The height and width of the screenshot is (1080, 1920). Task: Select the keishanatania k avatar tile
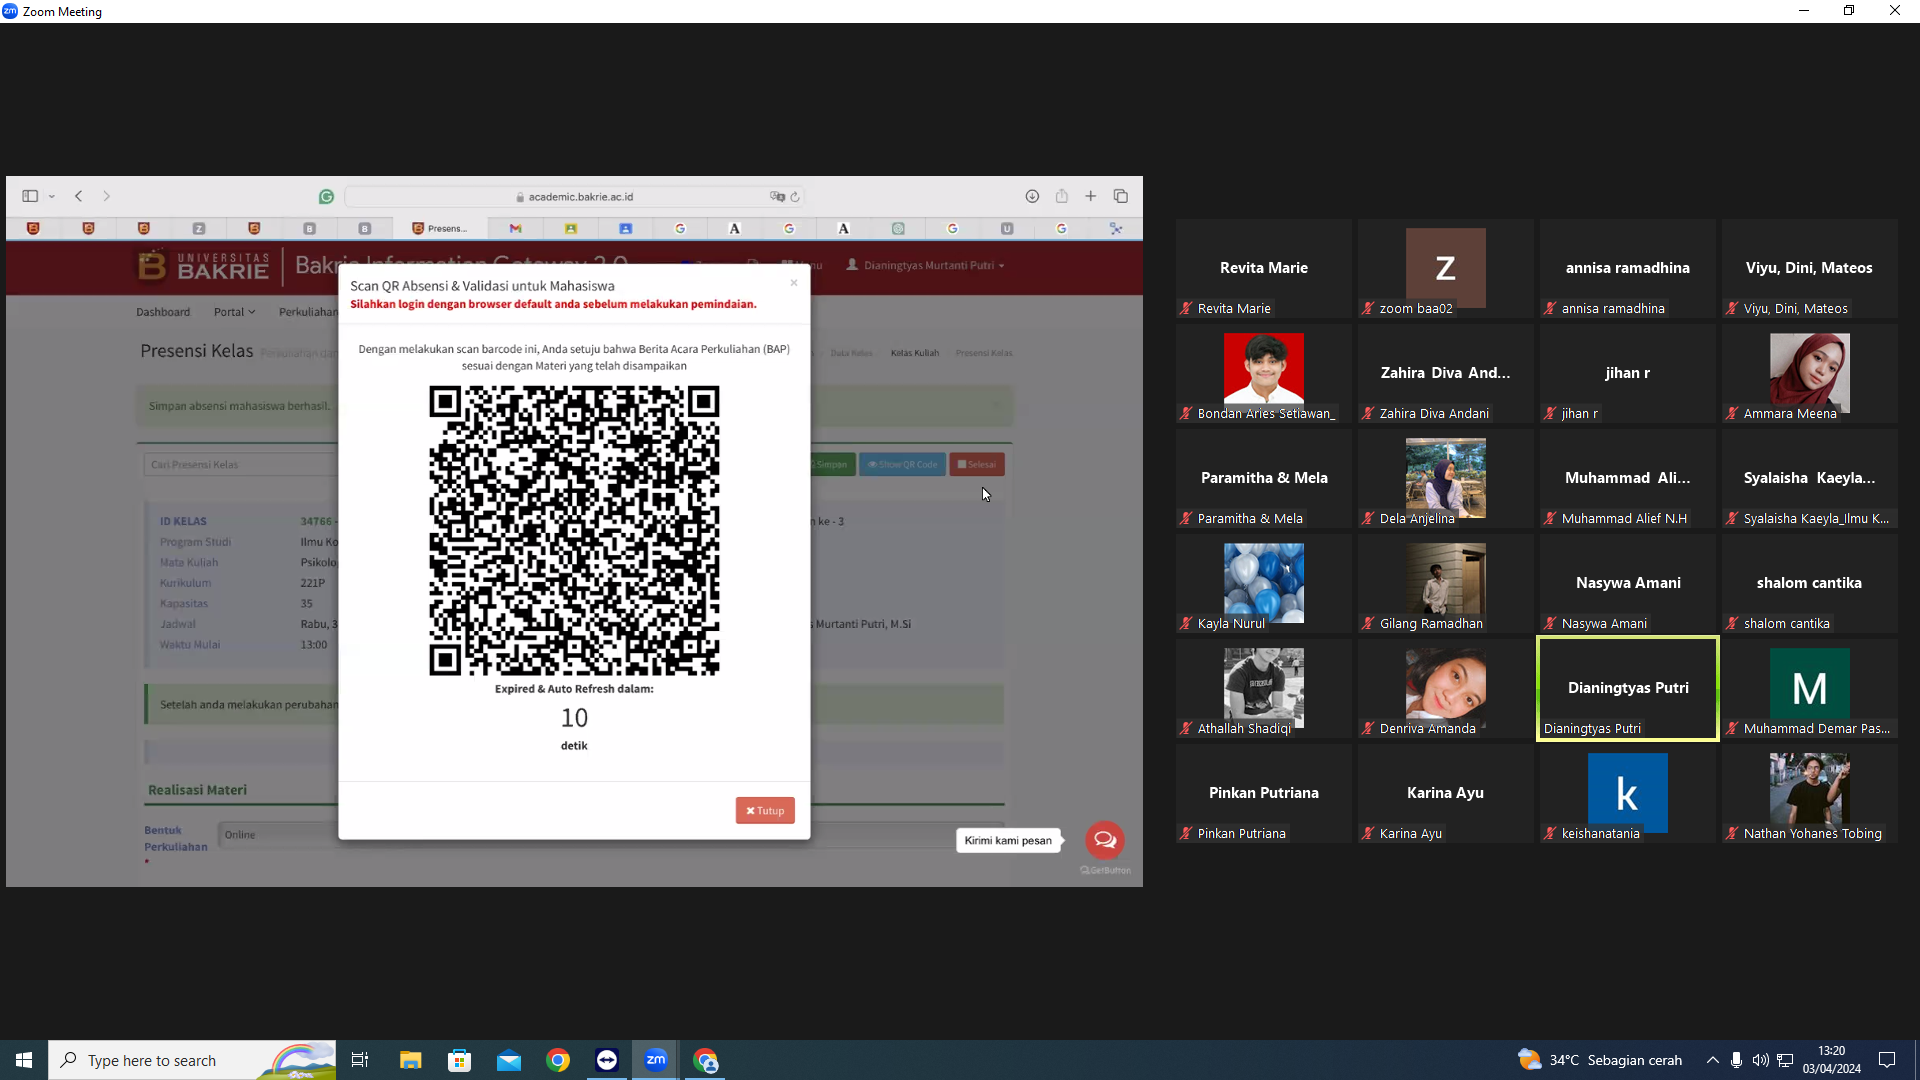click(1628, 794)
